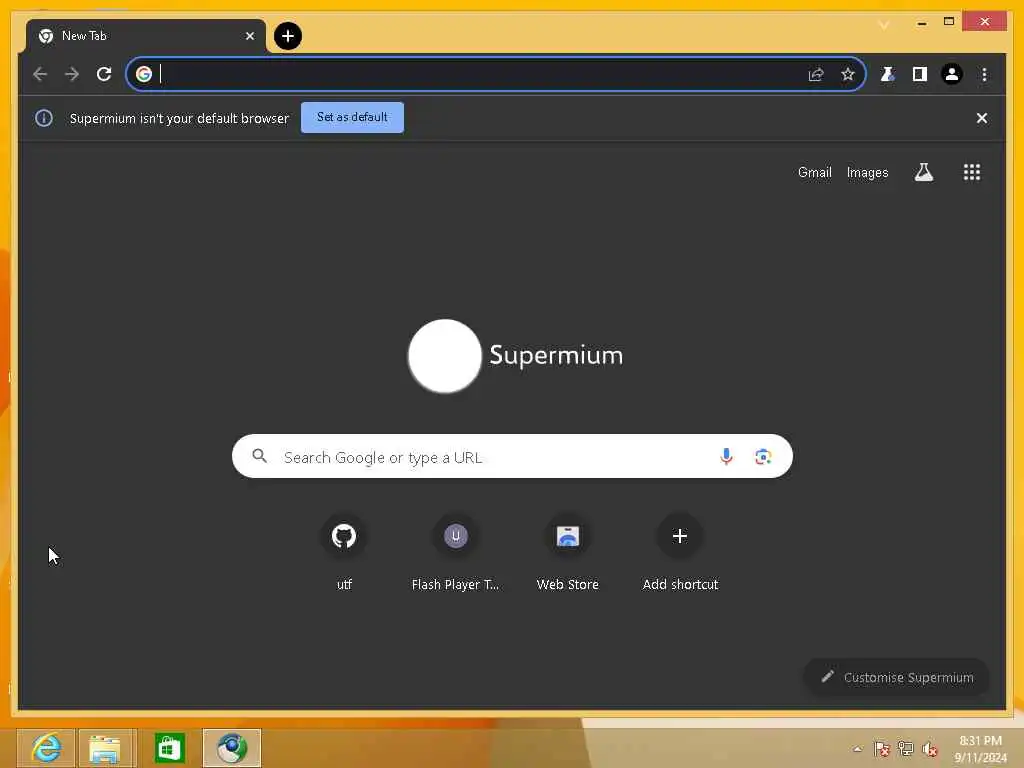Open the side panel icon

[x=920, y=74]
